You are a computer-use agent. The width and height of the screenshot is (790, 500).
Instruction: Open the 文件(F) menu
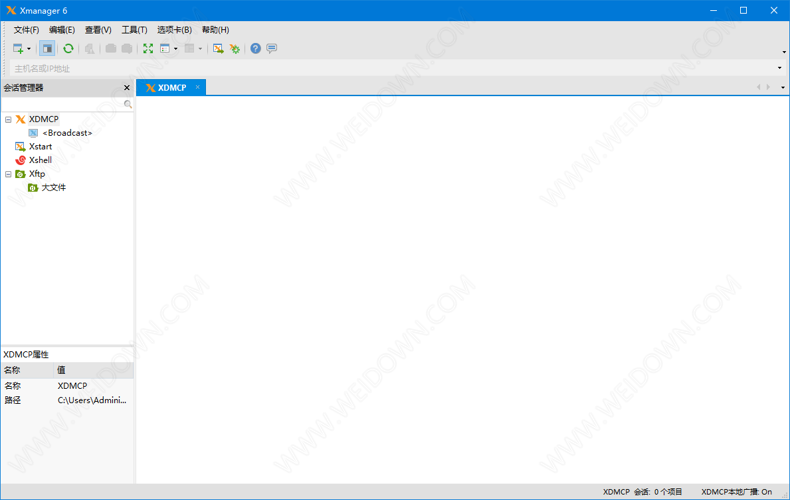pyautogui.click(x=26, y=30)
